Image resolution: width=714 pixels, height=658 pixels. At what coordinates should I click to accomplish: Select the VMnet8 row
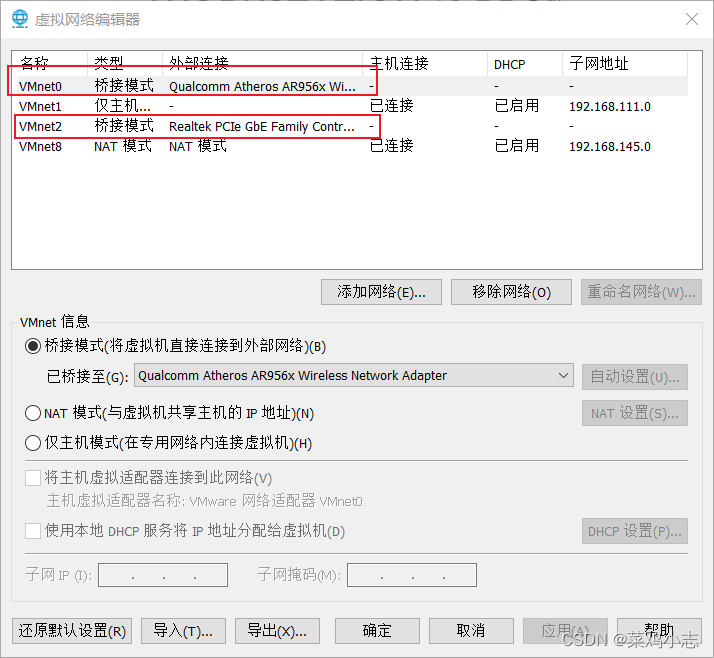[x=352, y=146]
